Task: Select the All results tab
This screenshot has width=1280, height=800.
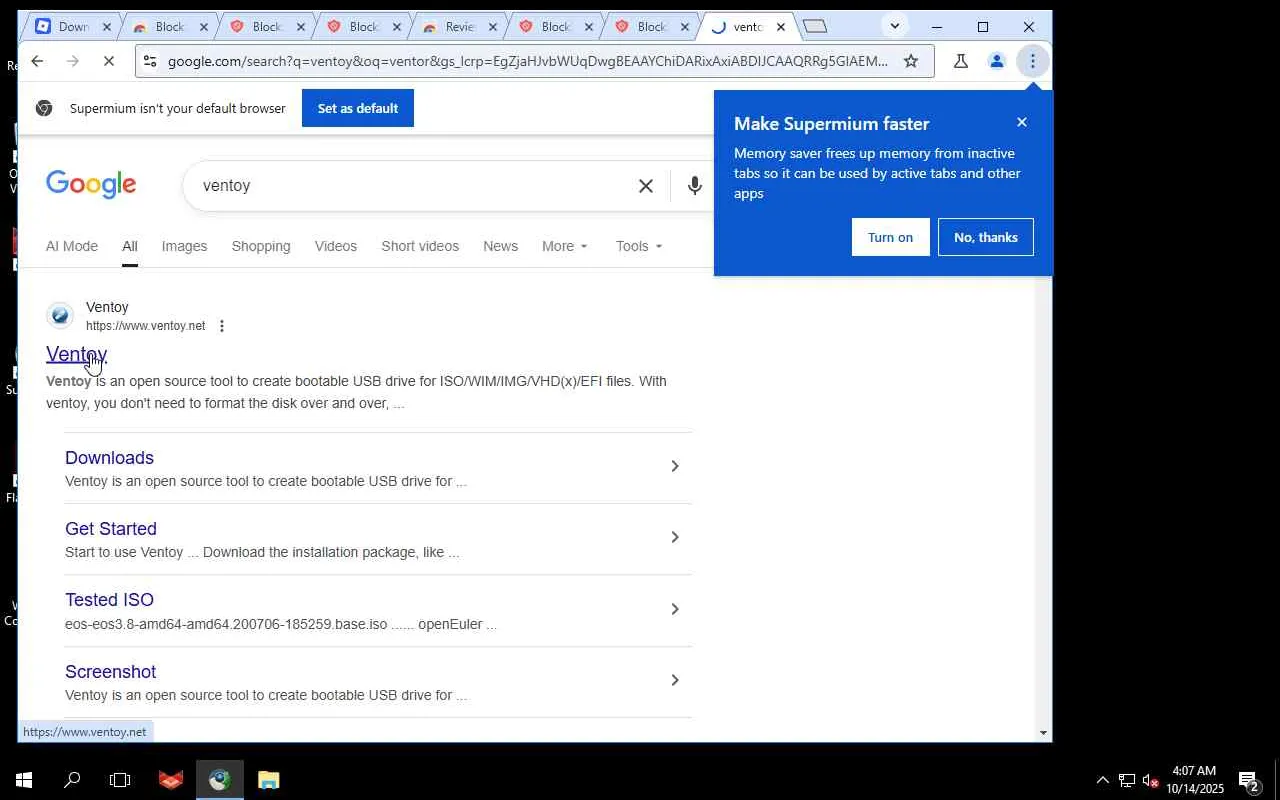Action: coord(130,246)
